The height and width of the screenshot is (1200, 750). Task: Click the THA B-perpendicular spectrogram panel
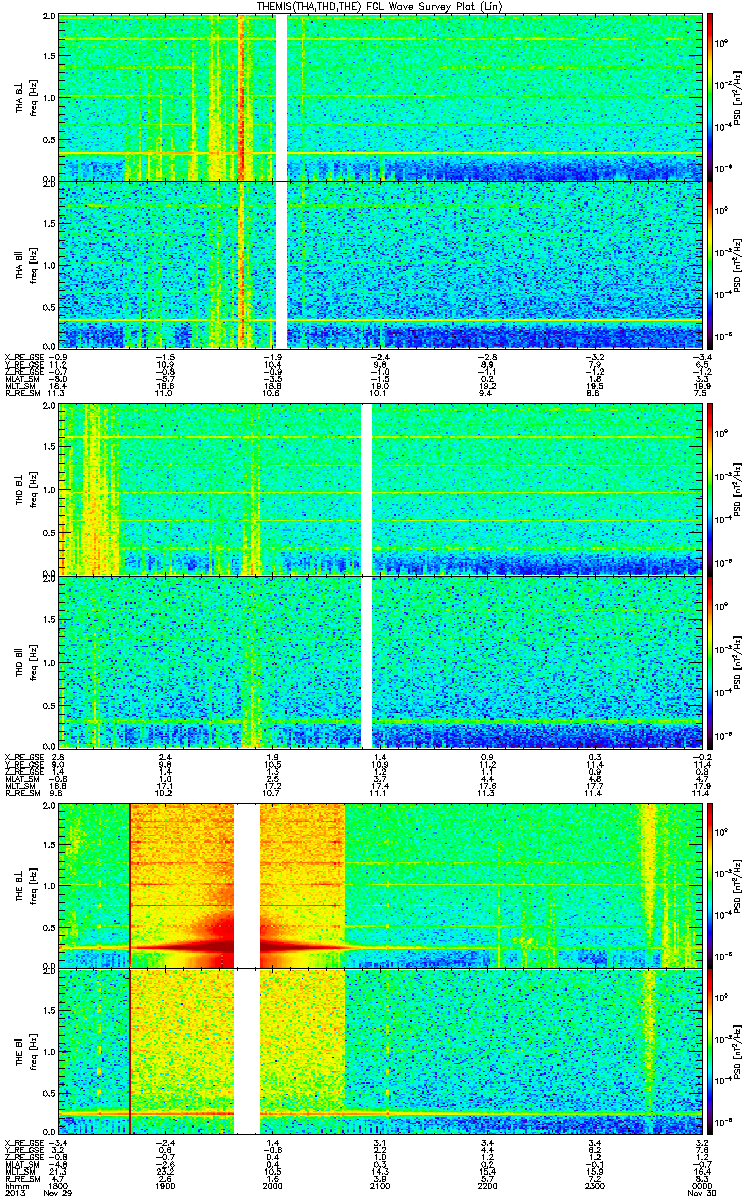click(379, 97)
